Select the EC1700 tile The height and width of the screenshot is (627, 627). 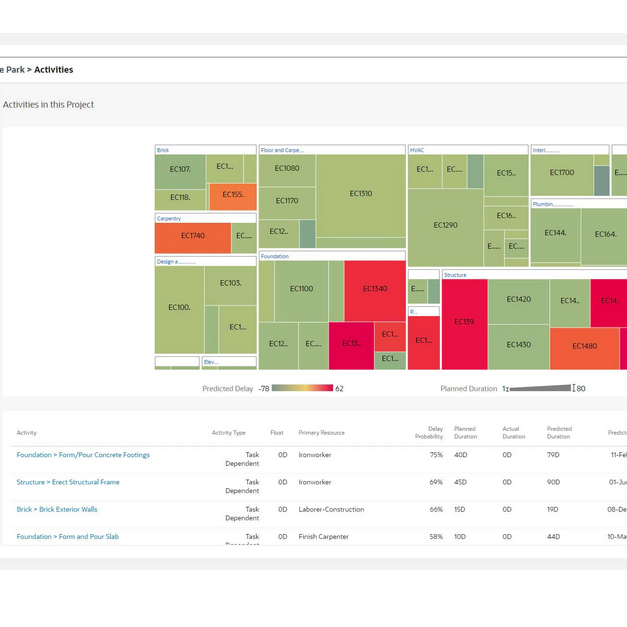[x=561, y=173]
